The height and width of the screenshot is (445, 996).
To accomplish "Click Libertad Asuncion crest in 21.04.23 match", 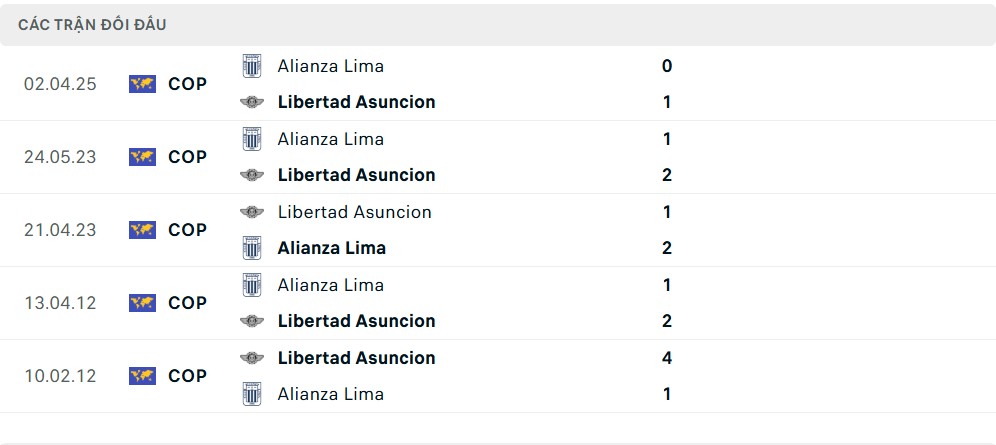I will point(252,212).
